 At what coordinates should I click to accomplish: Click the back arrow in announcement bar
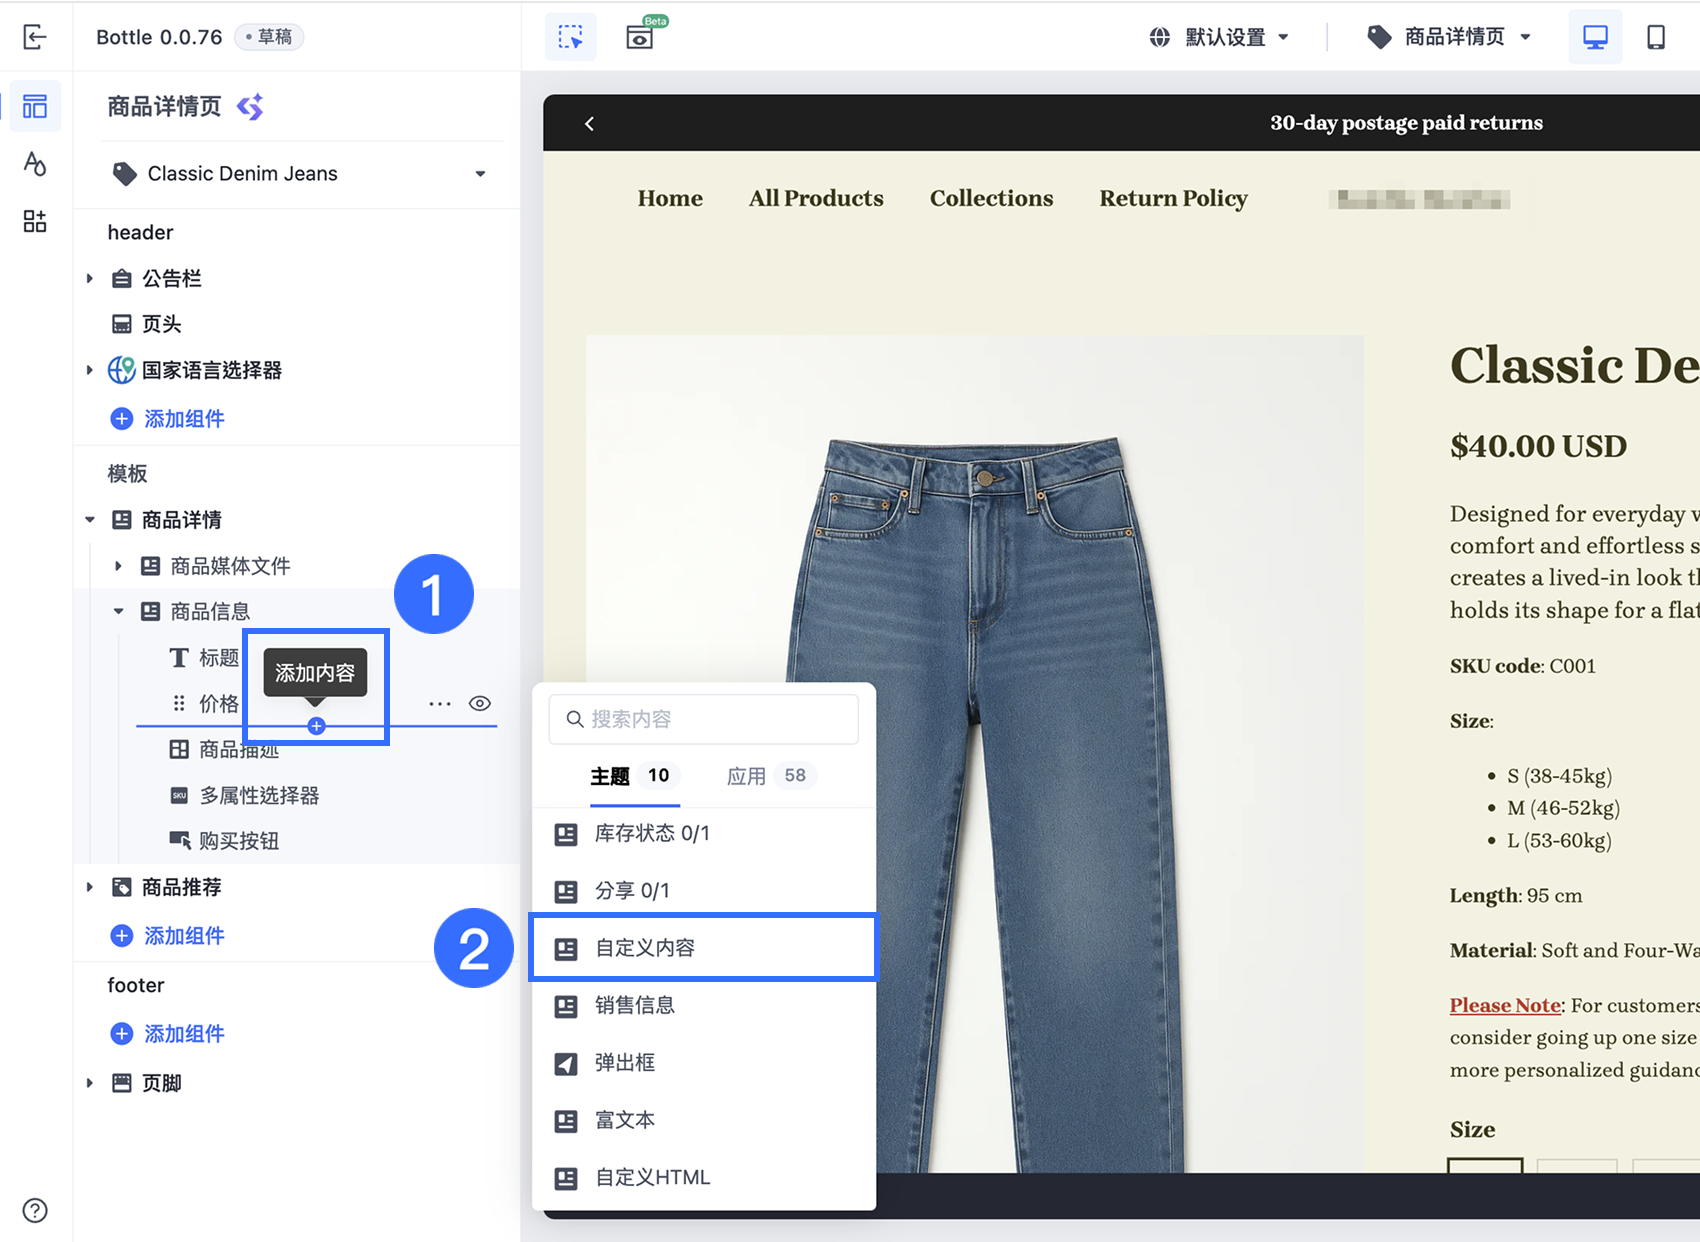pyautogui.click(x=589, y=123)
